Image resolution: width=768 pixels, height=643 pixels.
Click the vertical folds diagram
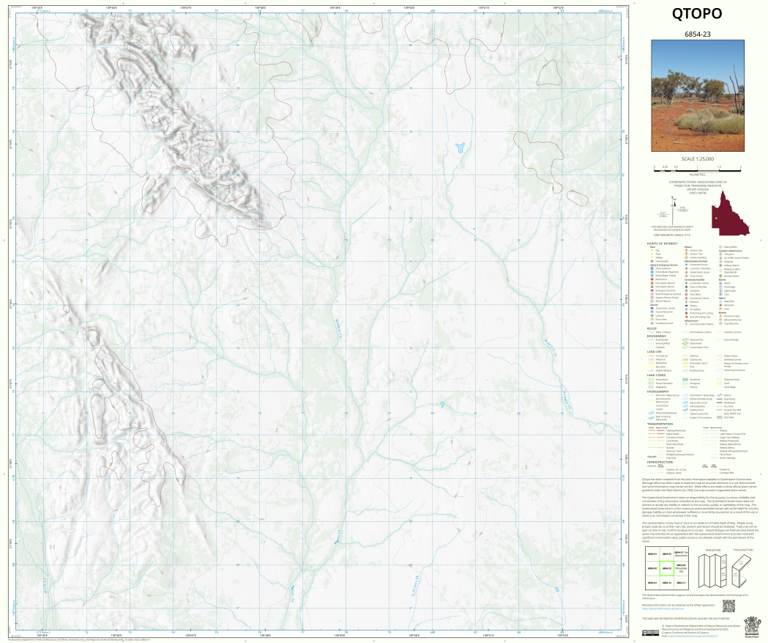710,570
